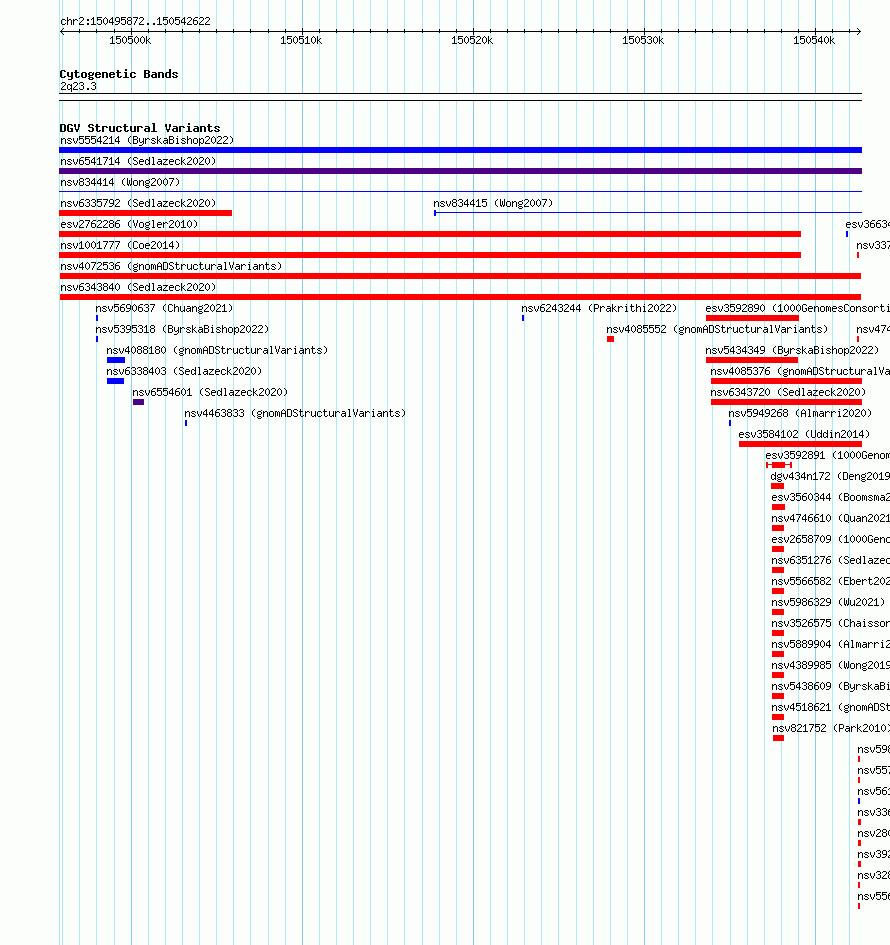This screenshot has width=890, height=945.
Task: Select the red bar under nsv5434349
Action: [752, 360]
